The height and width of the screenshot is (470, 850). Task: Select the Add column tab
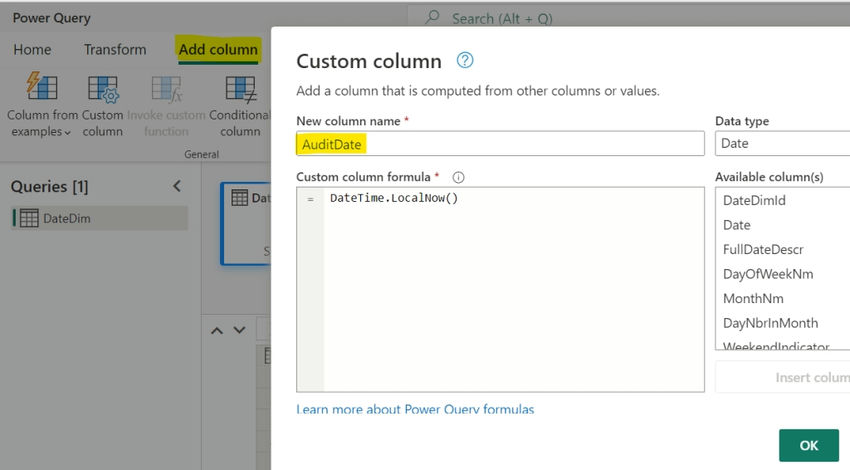[x=218, y=49]
